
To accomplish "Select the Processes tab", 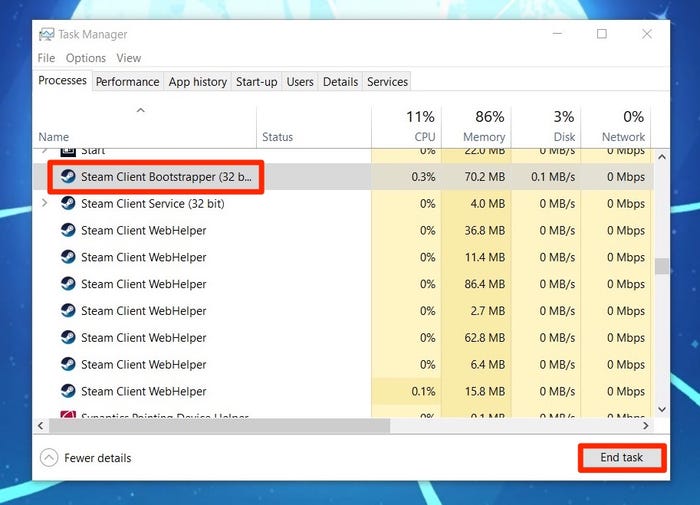I will 62,80.
